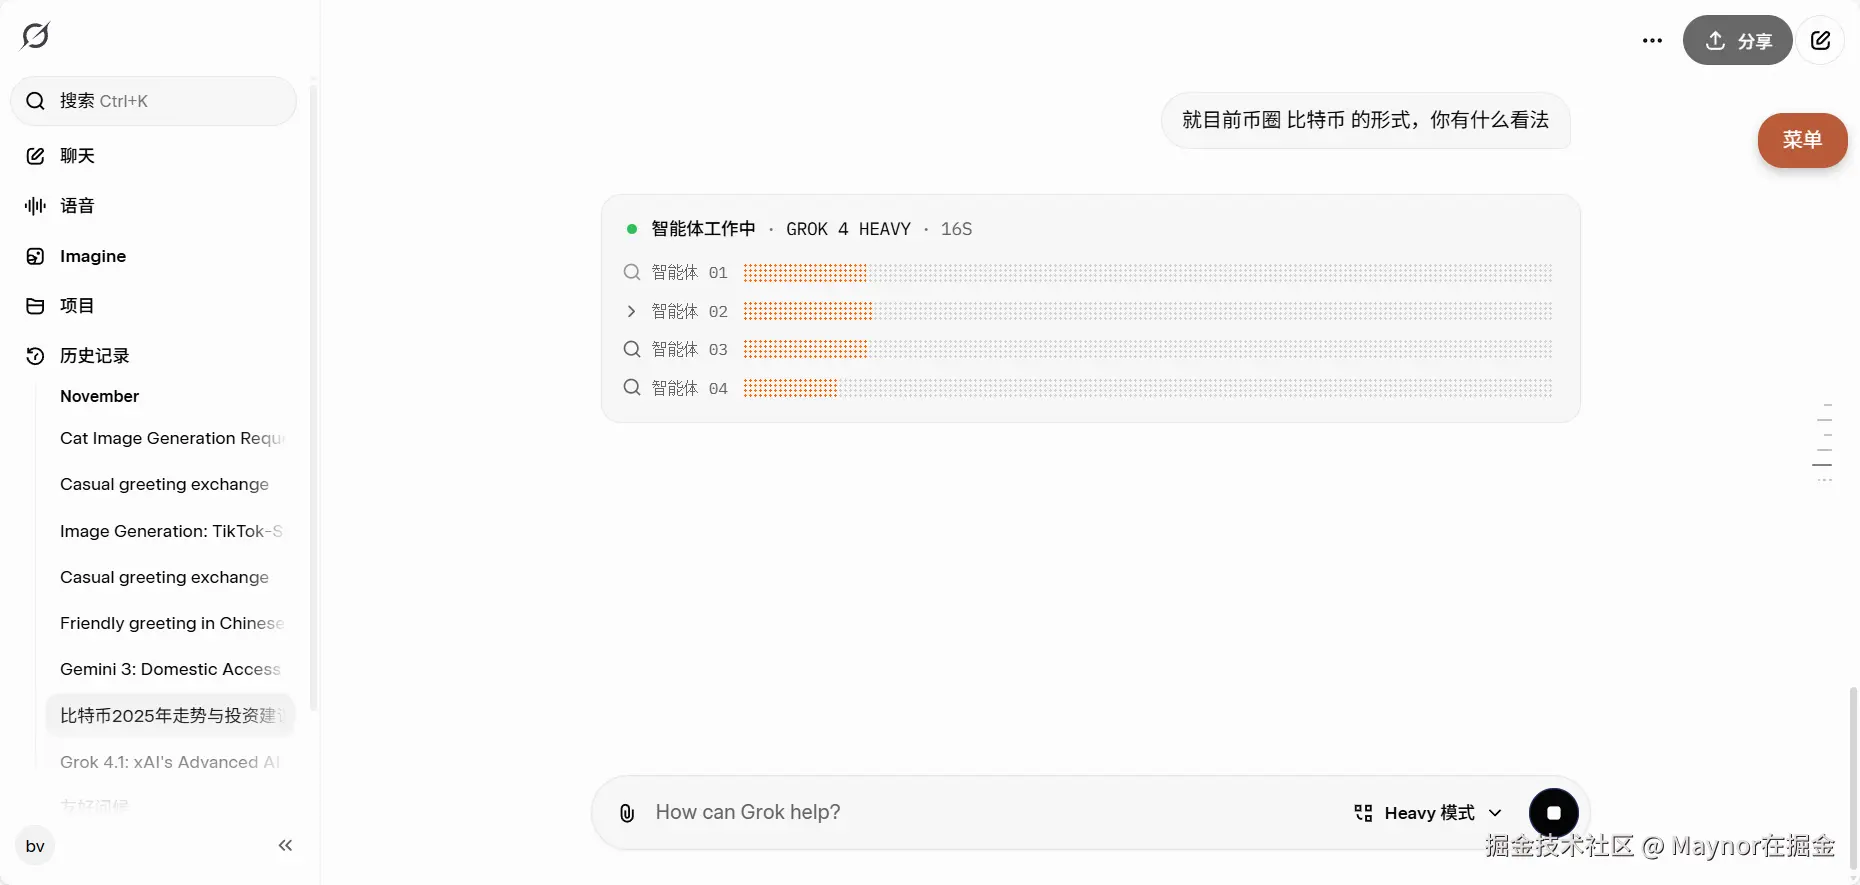
Task: Click the search icon for agent 01
Action: 632,272
